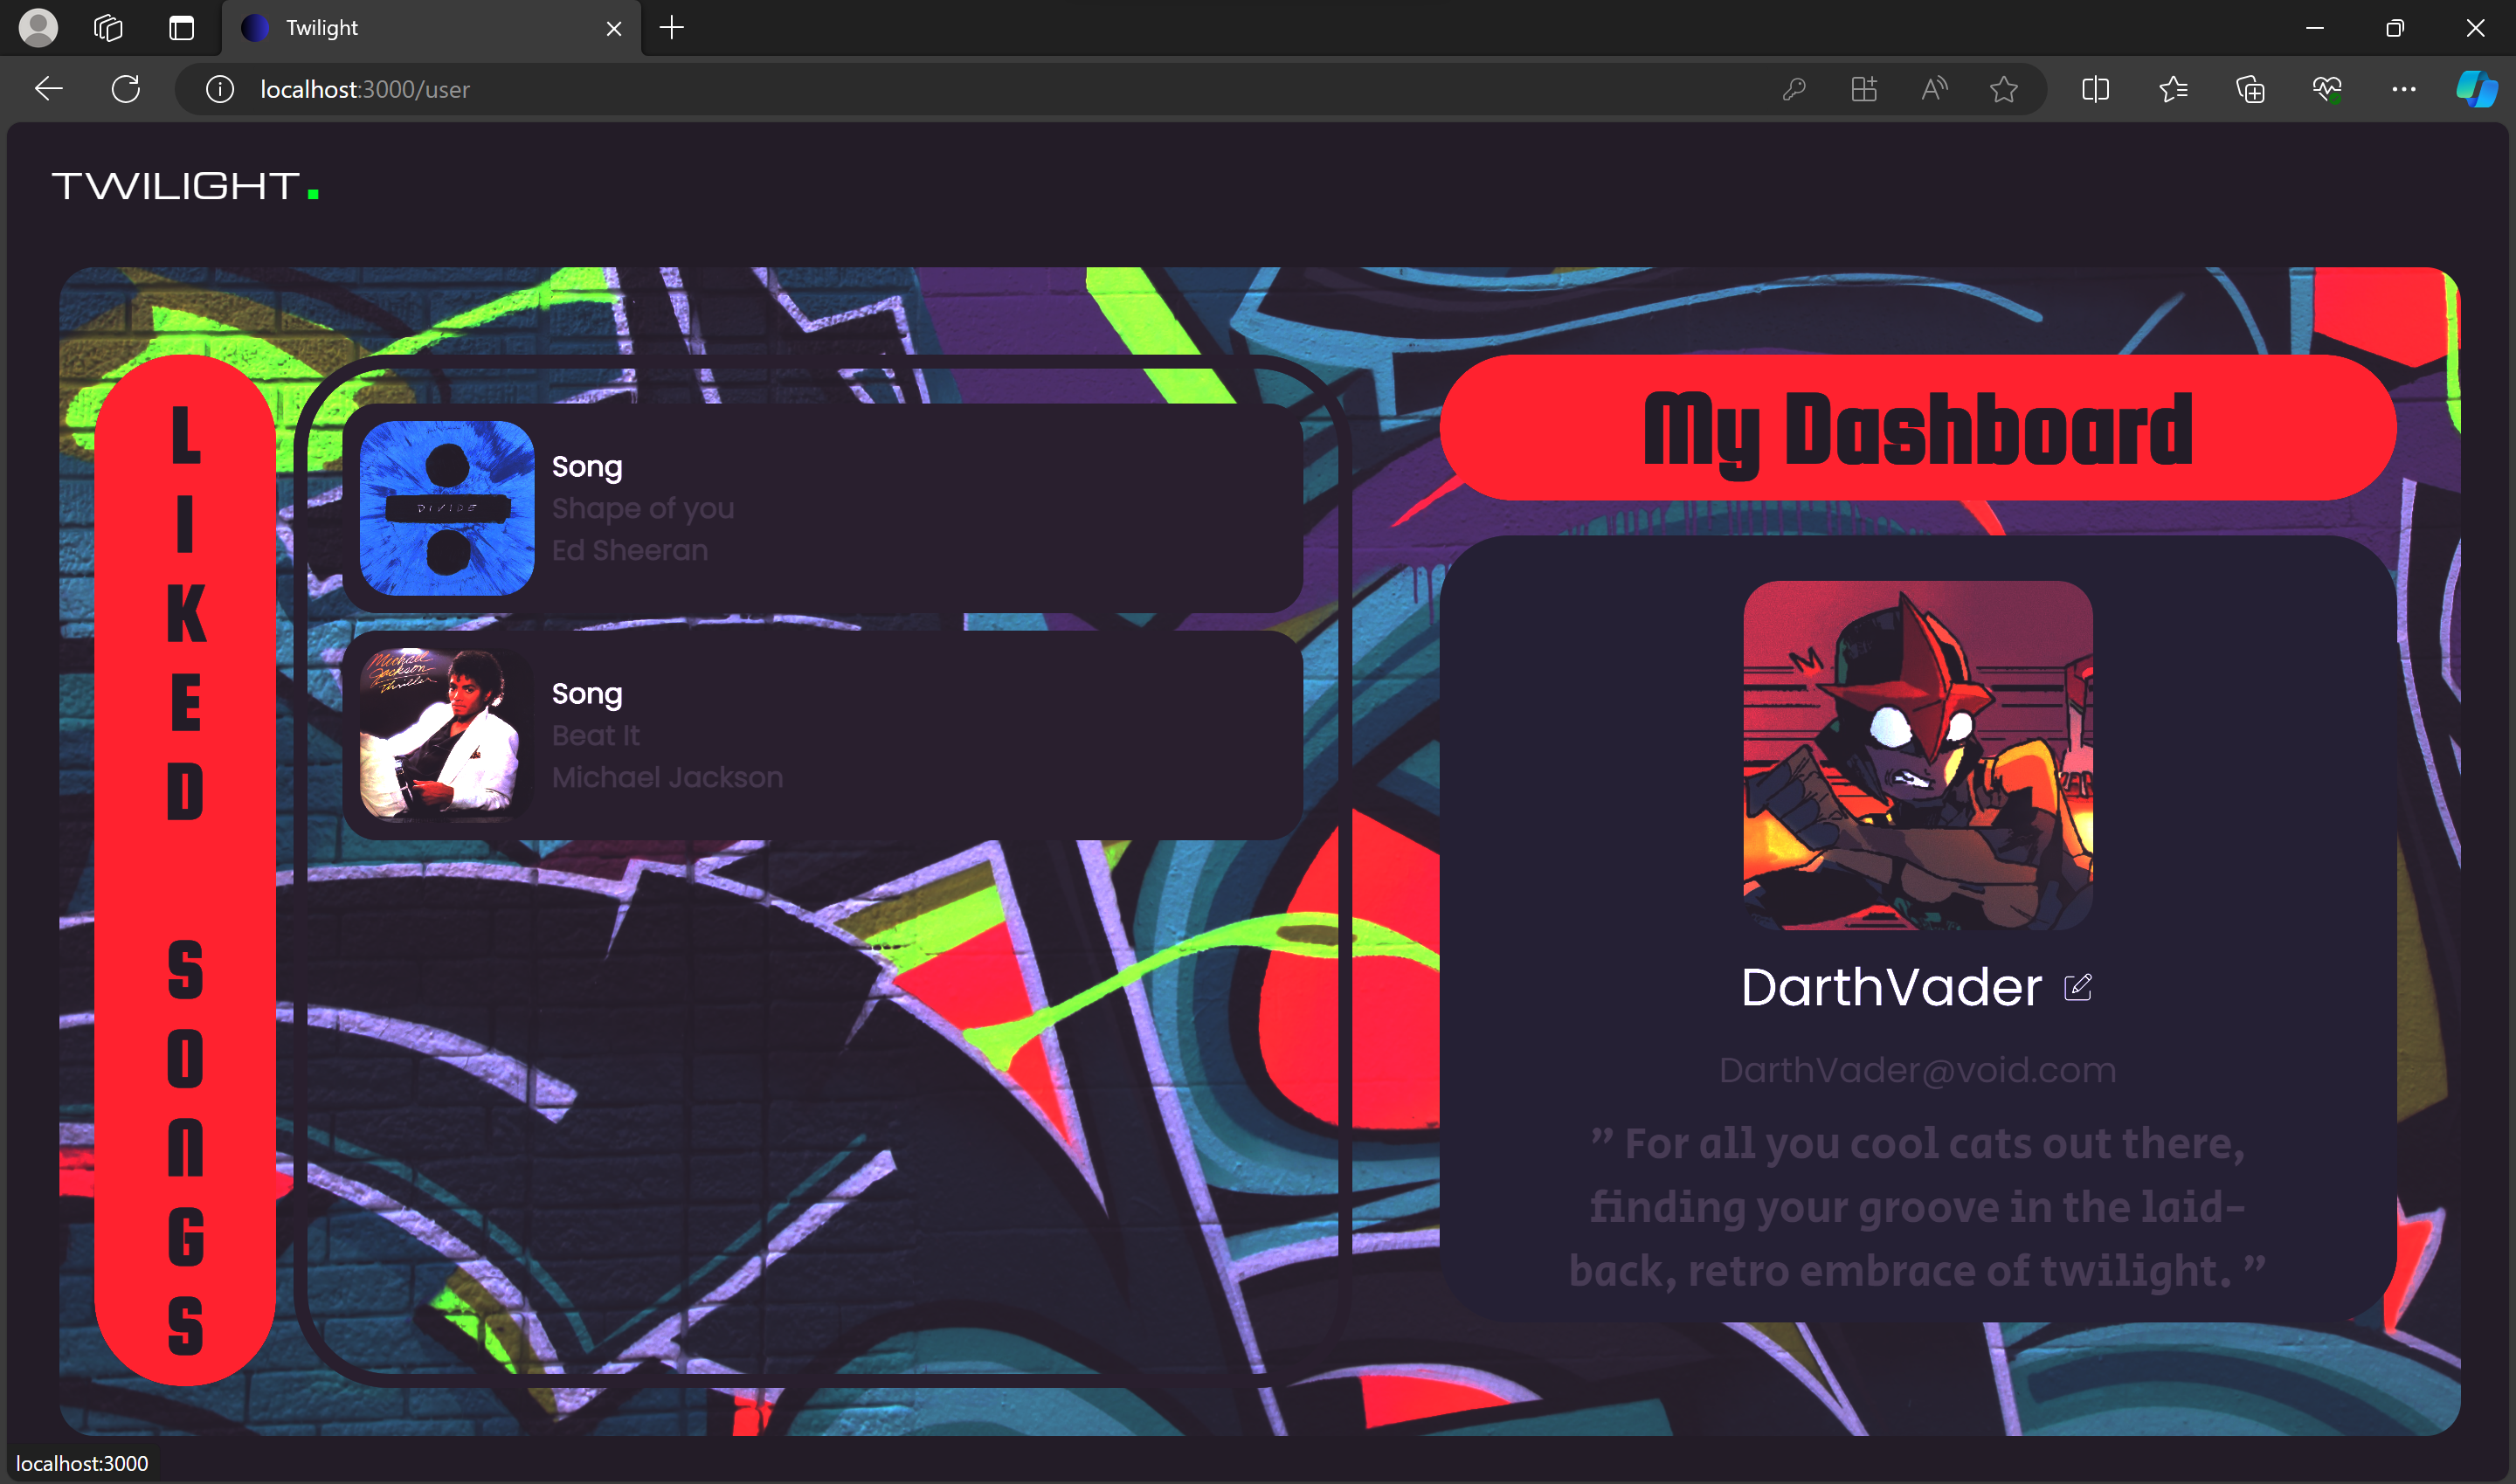Start Read Aloud from the address bar

coord(1932,89)
